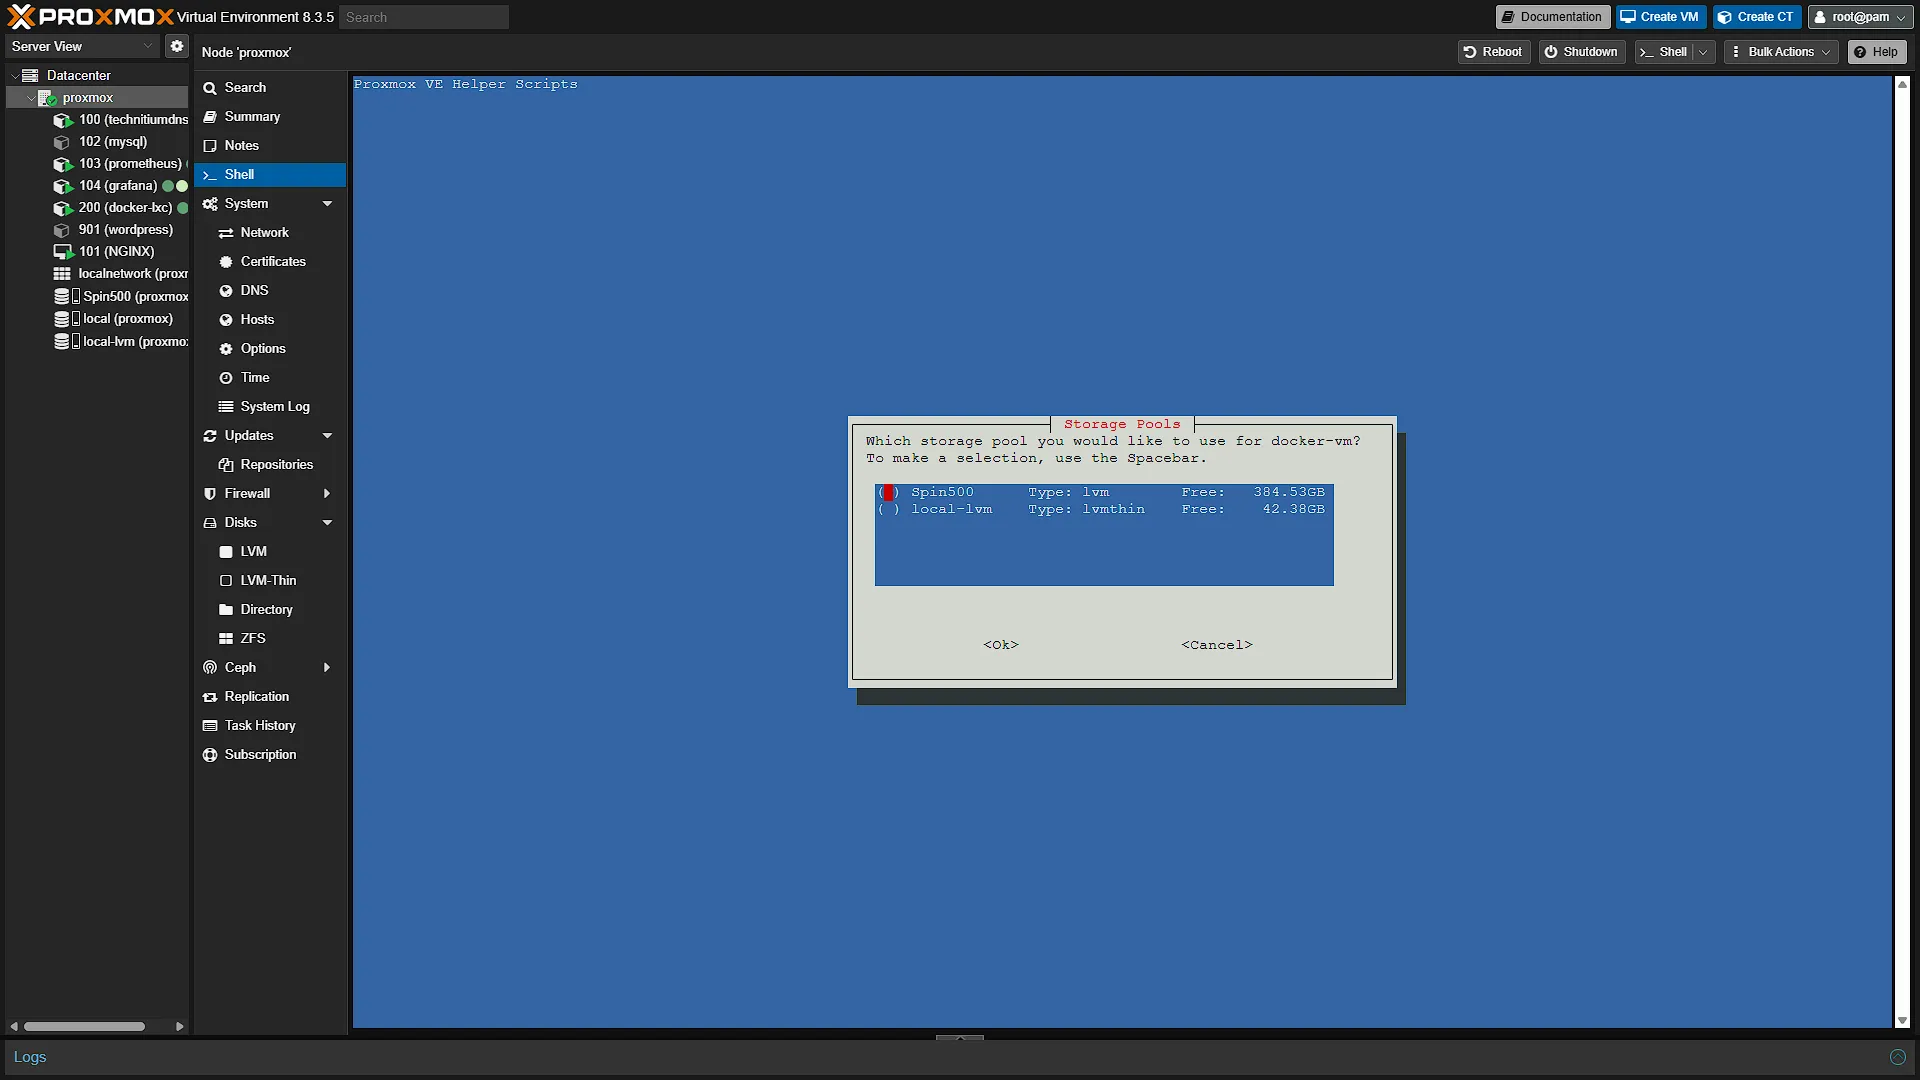Viewport: 1920px width, 1080px height.
Task: Click the Help button
Action: 1877,52
